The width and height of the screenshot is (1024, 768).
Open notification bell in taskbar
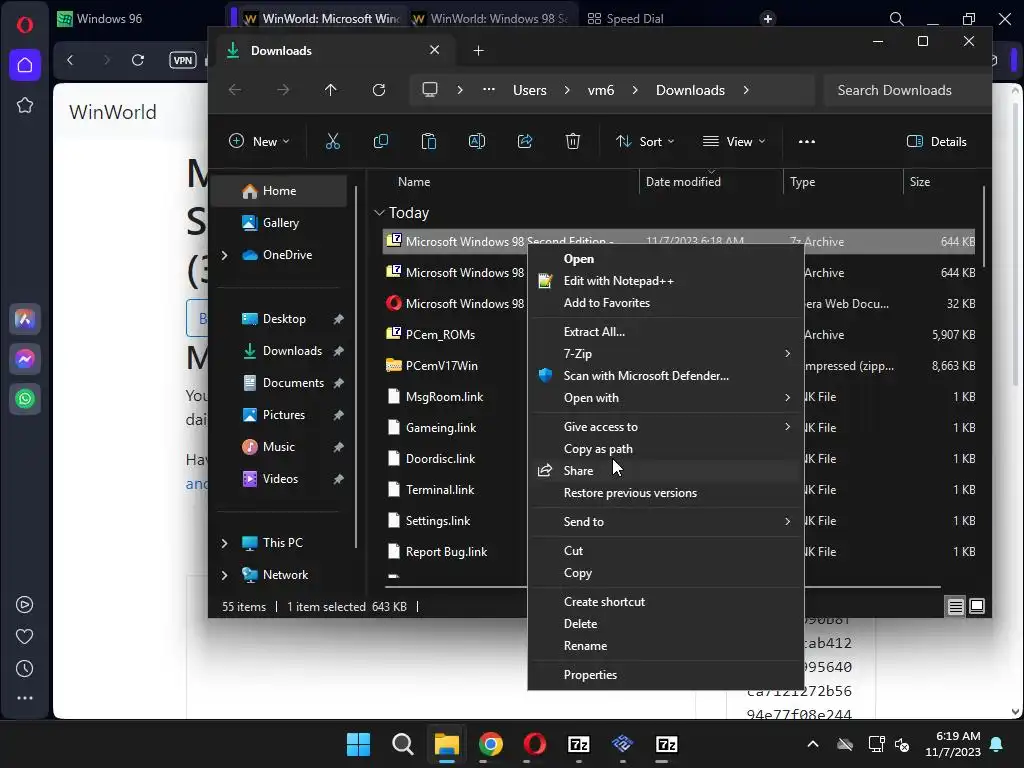coord(997,744)
